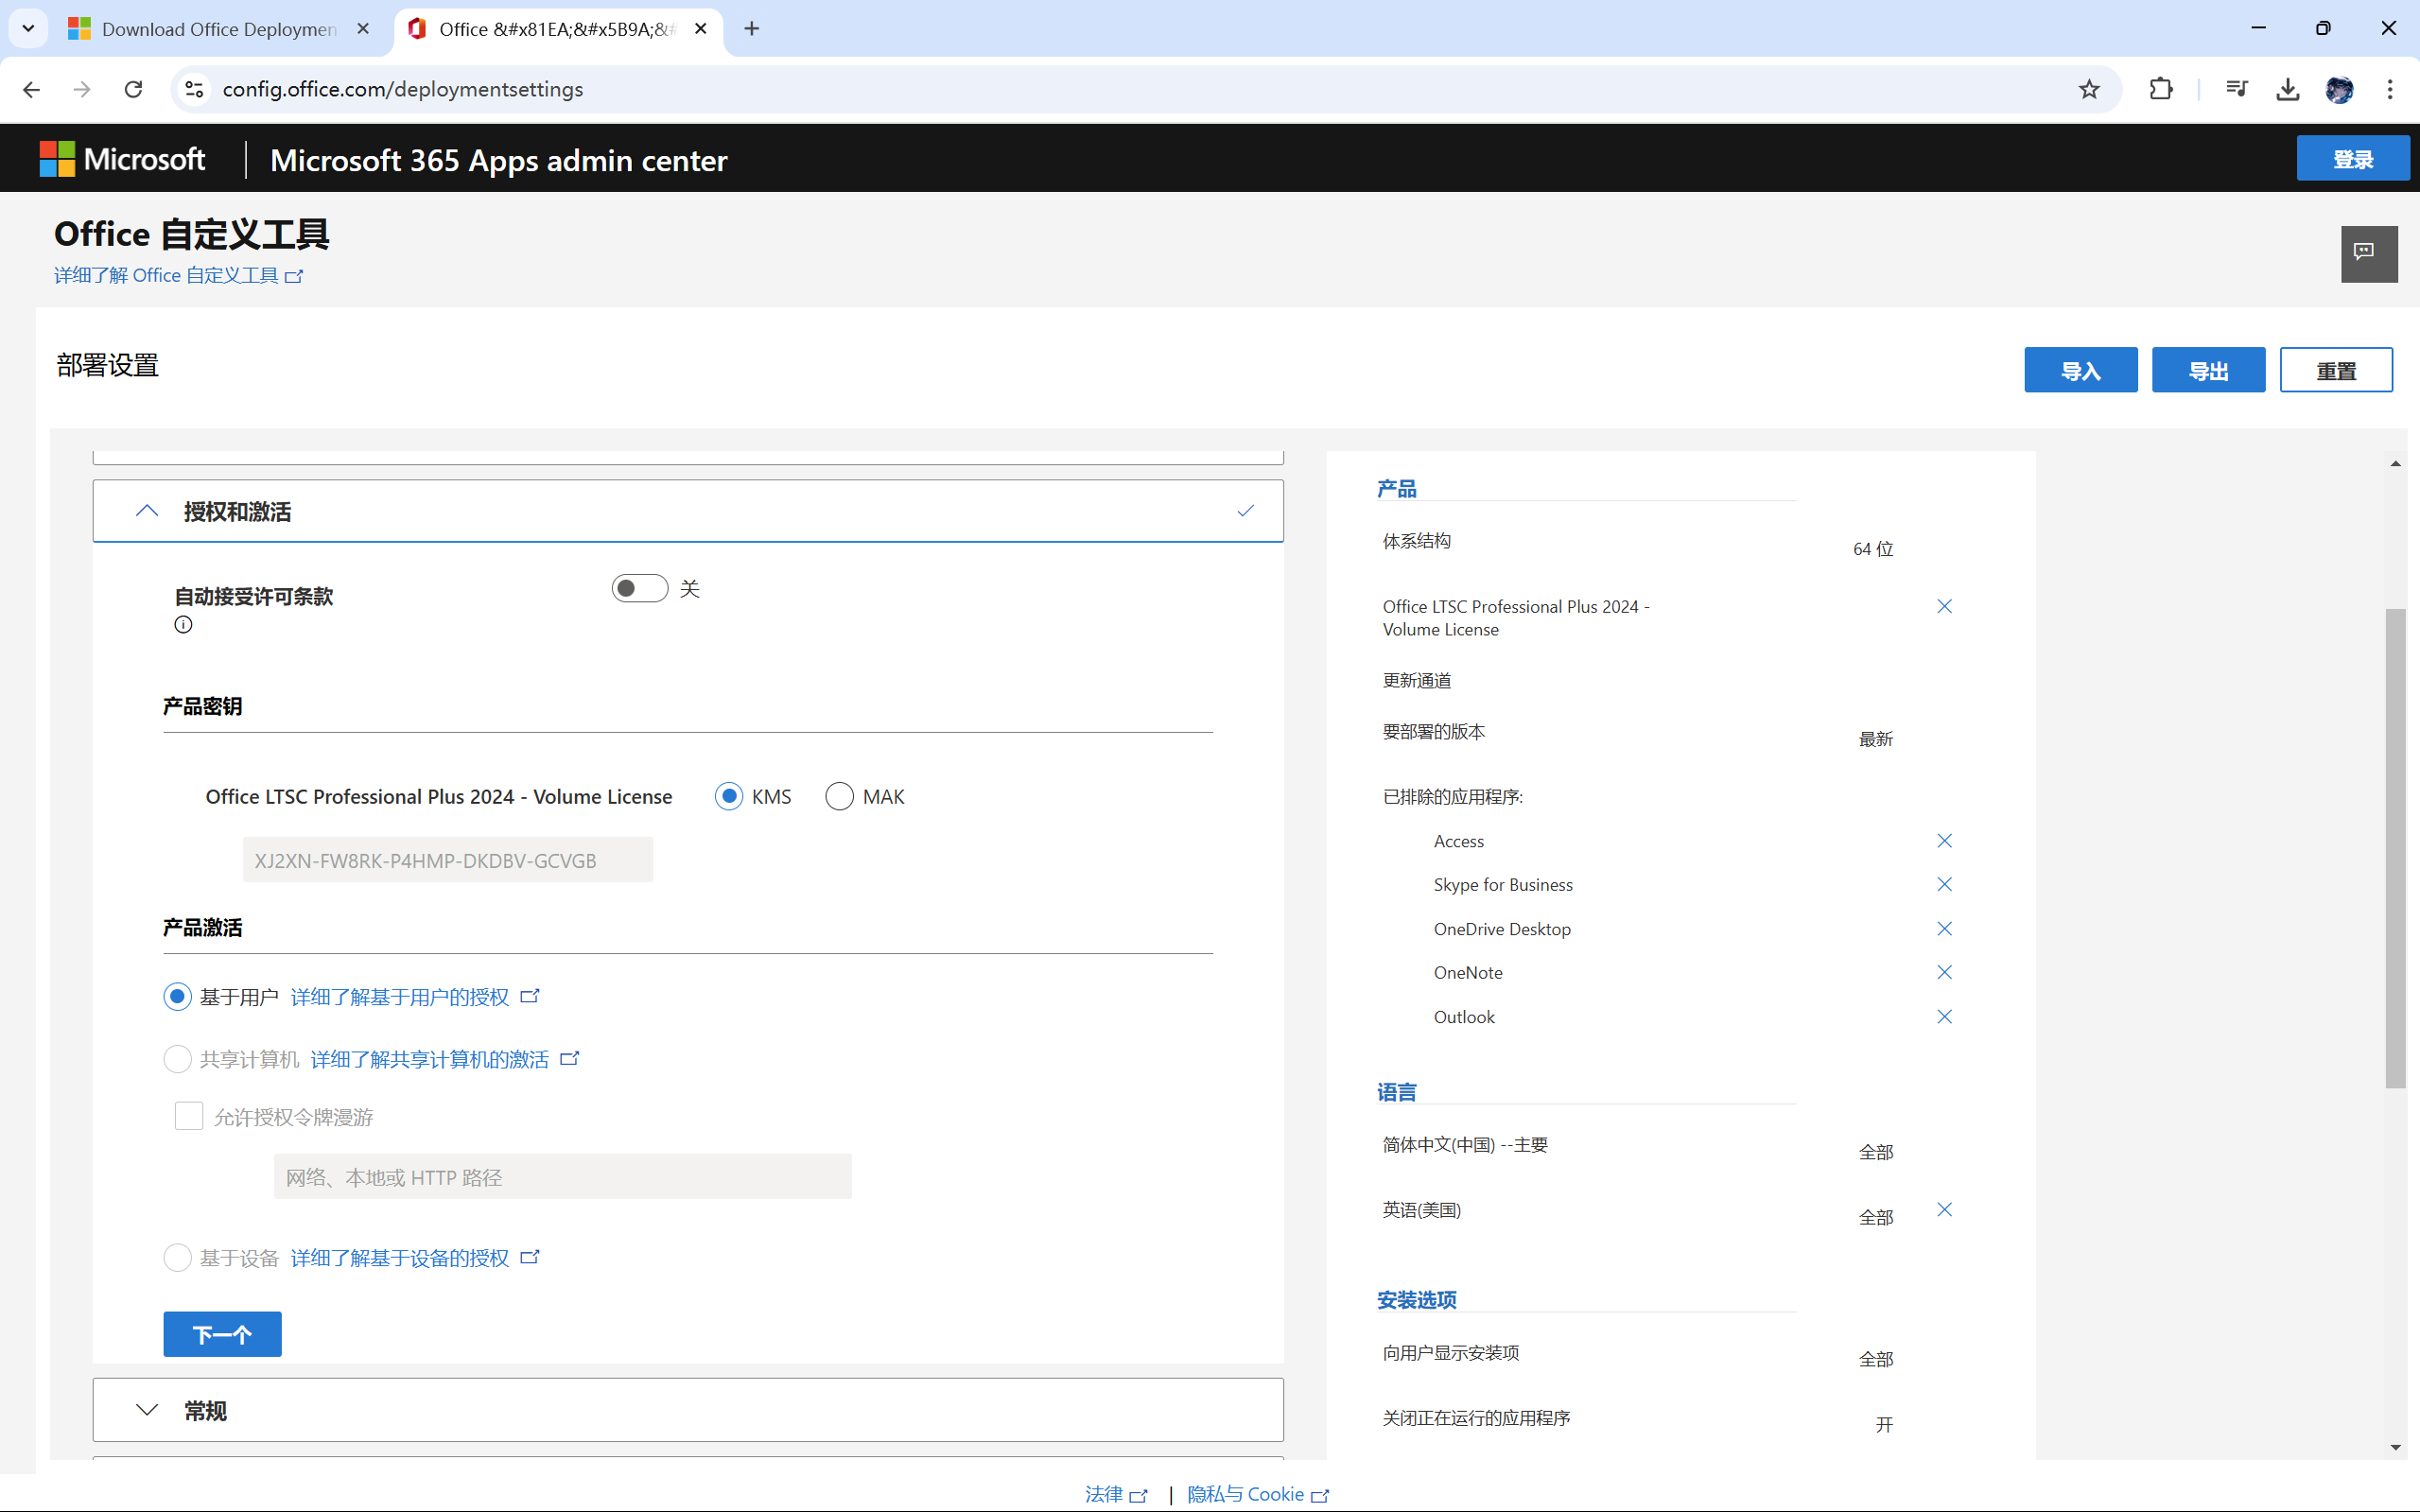Restore down the browser window

(2323, 28)
